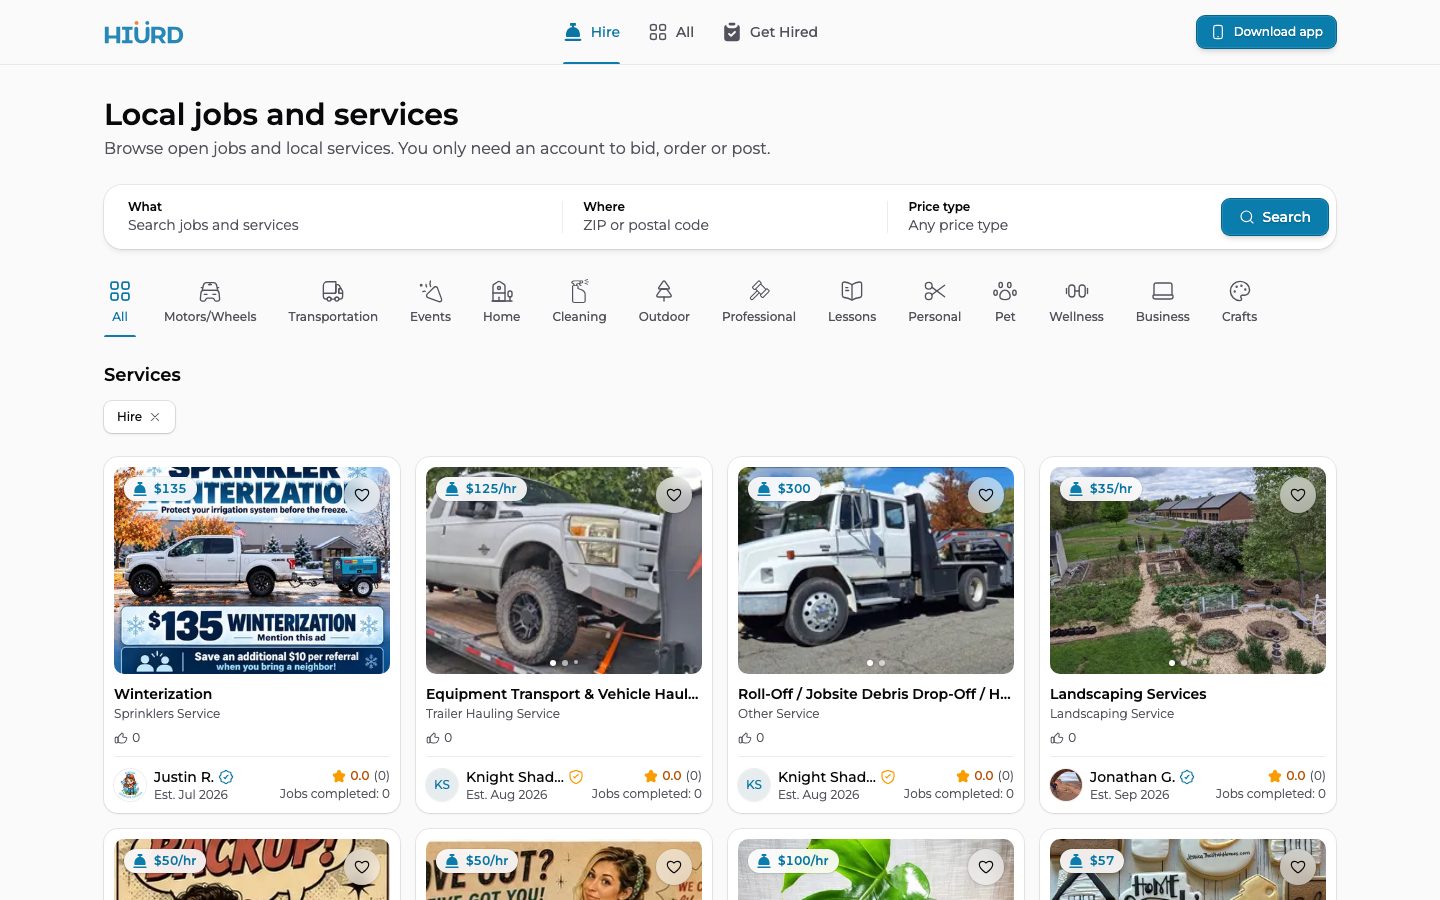This screenshot has height=900, width=1440.
Task: Filter by Pet category
Action: point(1005,302)
